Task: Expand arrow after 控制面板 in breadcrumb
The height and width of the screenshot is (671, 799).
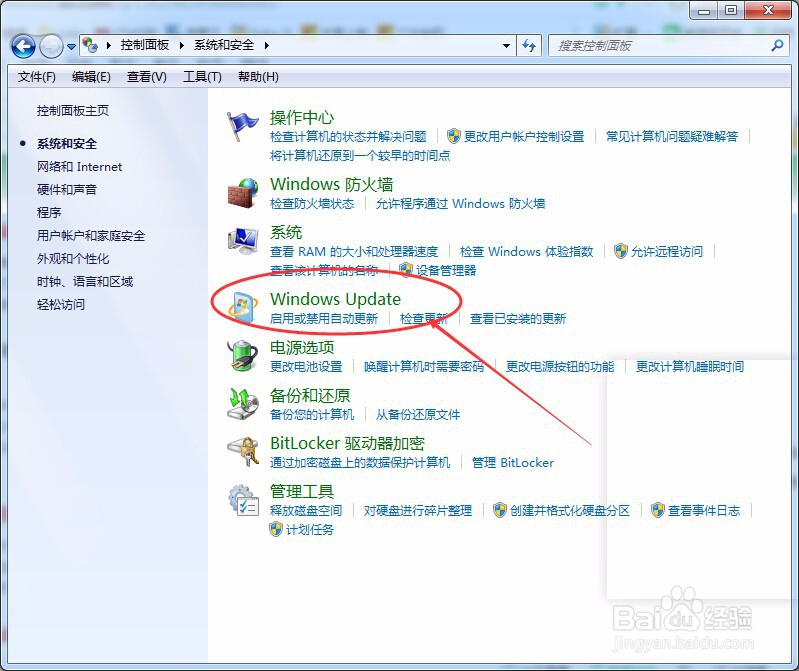Action: [181, 45]
